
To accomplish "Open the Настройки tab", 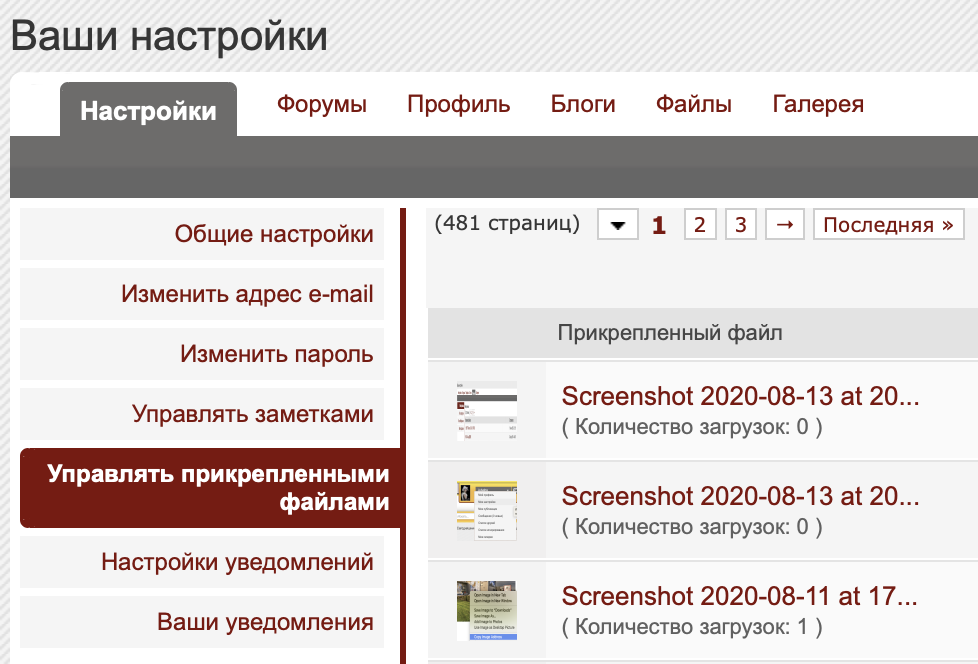I will [x=148, y=110].
